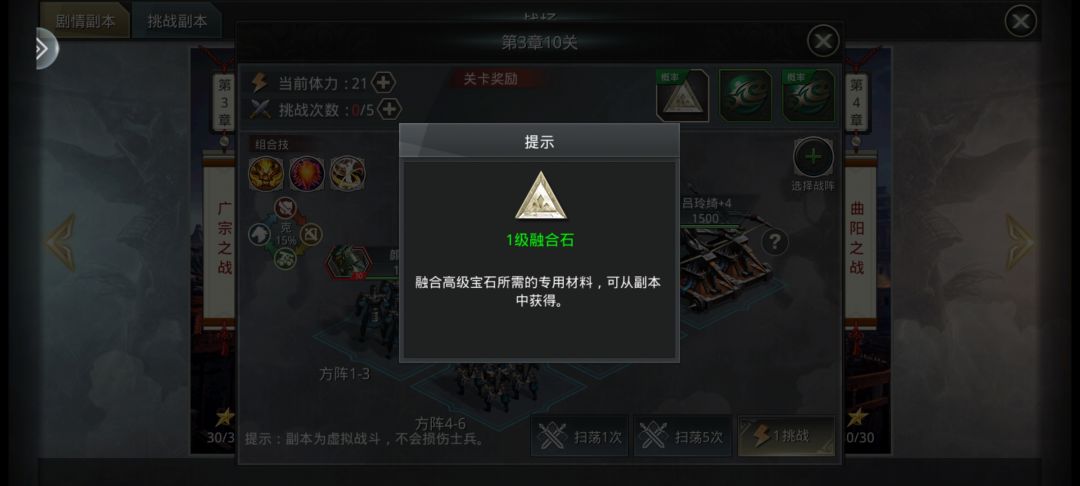Go to the next chapter with right arrow
The width and height of the screenshot is (1080, 486).
pyautogui.click(x=1019, y=242)
